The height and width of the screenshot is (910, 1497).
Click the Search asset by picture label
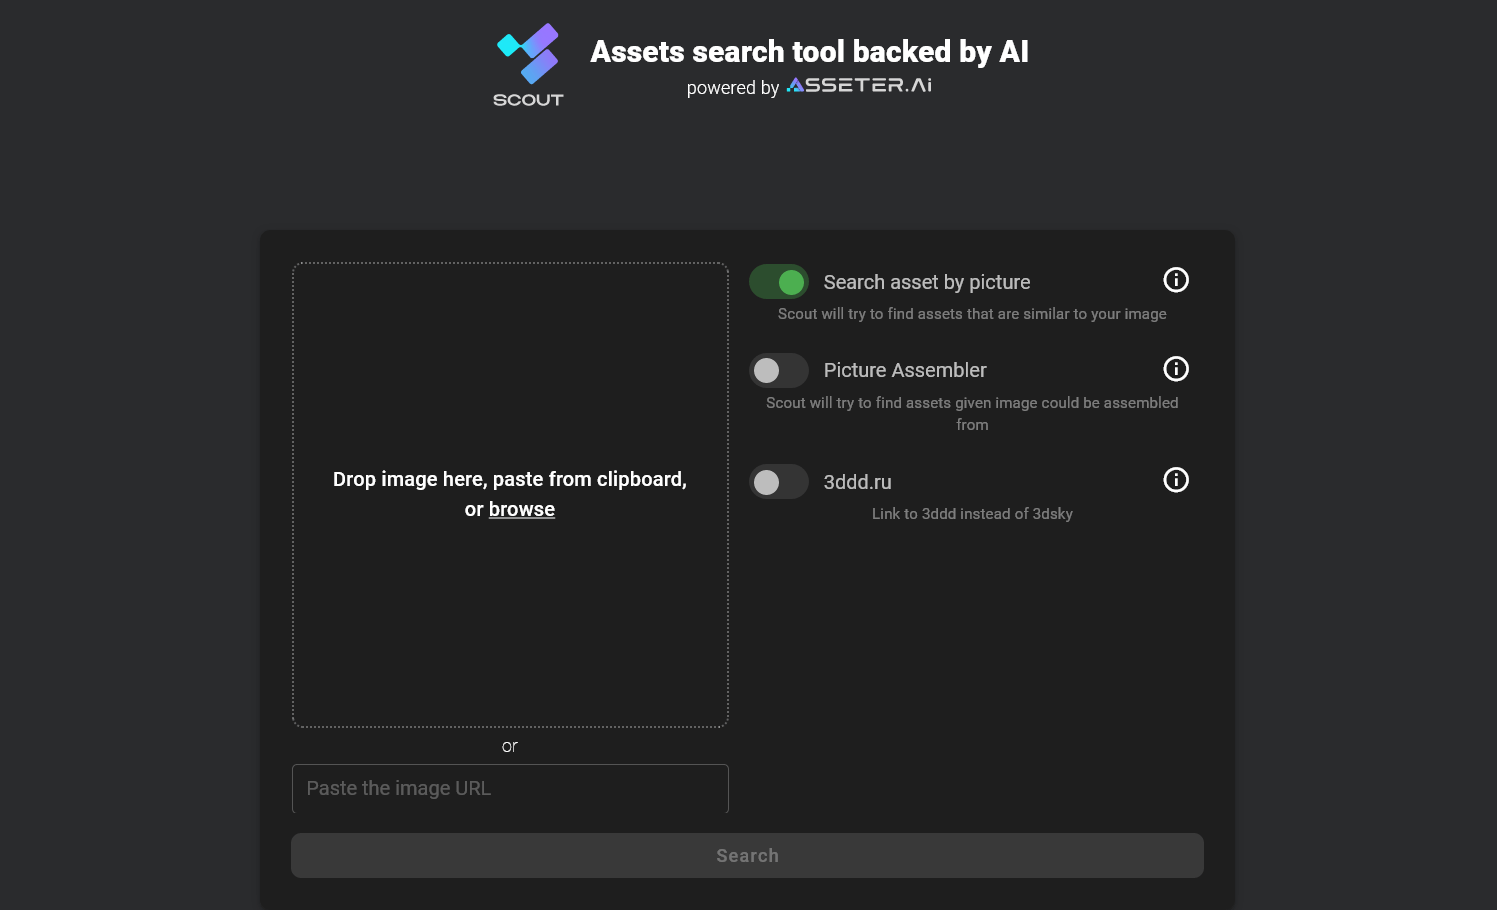926,282
